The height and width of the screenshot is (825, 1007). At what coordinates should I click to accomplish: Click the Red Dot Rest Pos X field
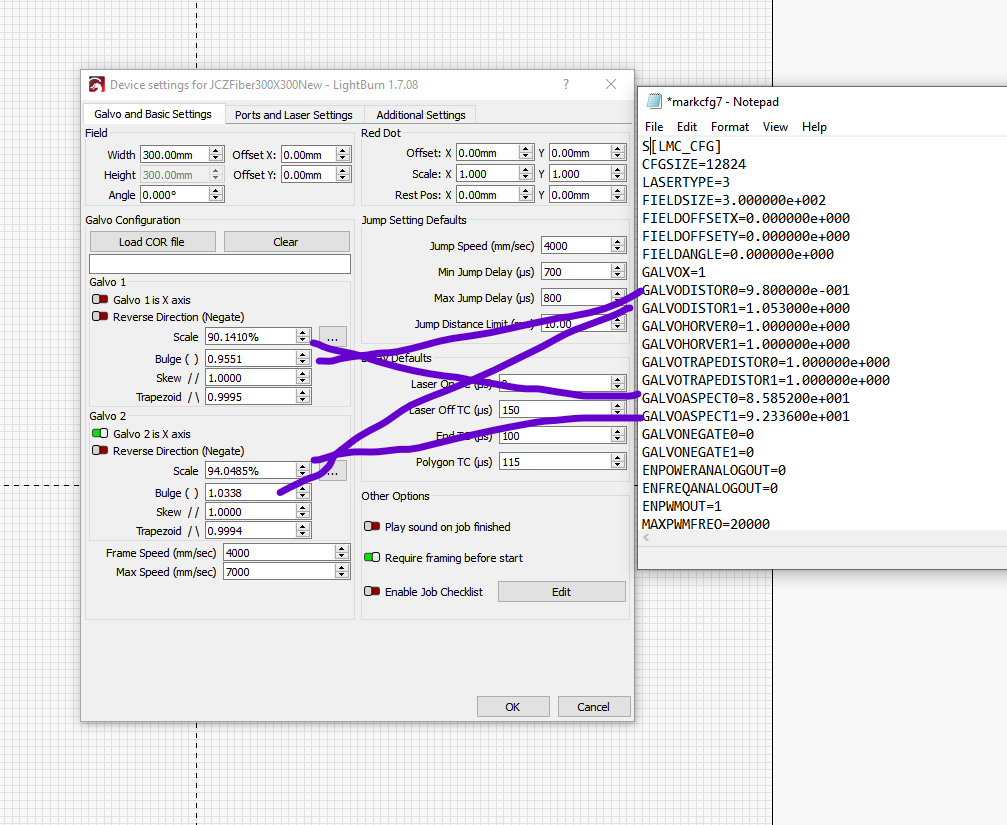click(x=488, y=195)
